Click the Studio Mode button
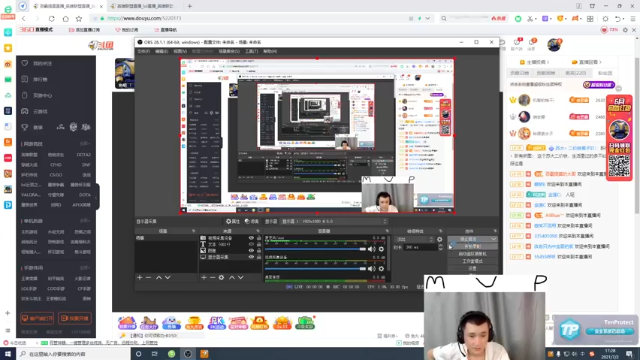This screenshot has width=640, height=360. (x=473, y=261)
